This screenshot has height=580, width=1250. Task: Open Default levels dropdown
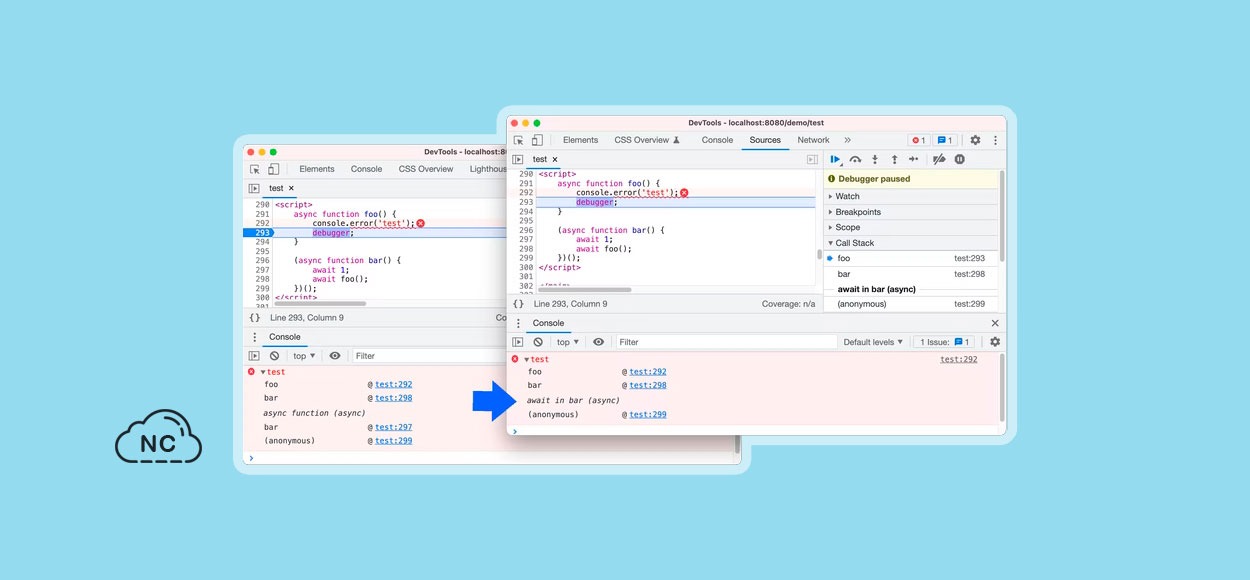(873, 342)
